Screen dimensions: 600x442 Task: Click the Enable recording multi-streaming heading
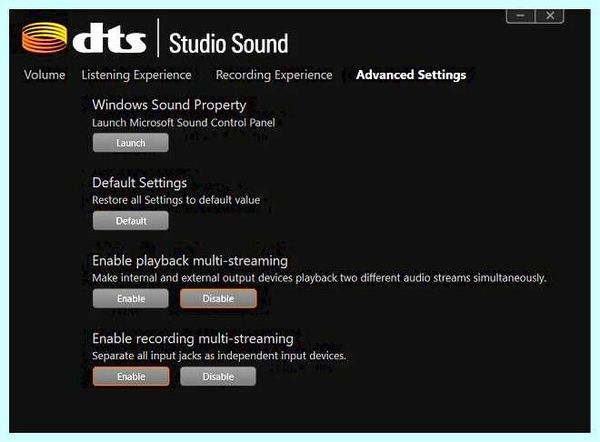[x=193, y=339]
